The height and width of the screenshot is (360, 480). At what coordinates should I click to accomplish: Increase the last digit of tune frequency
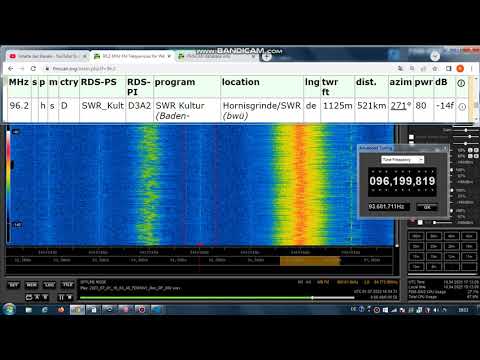tap(432, 172)
